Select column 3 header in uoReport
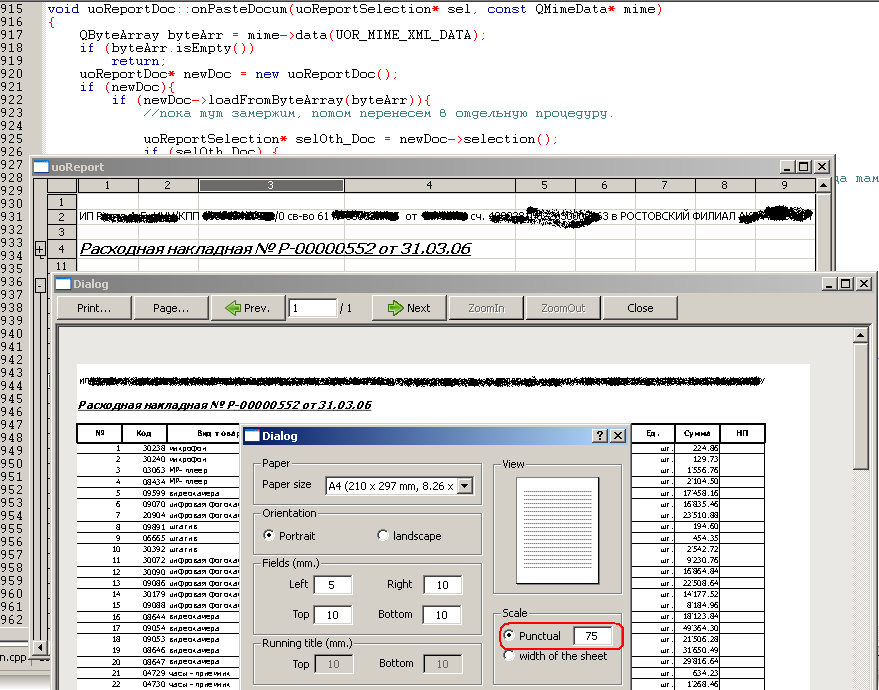 click(270, 185)
